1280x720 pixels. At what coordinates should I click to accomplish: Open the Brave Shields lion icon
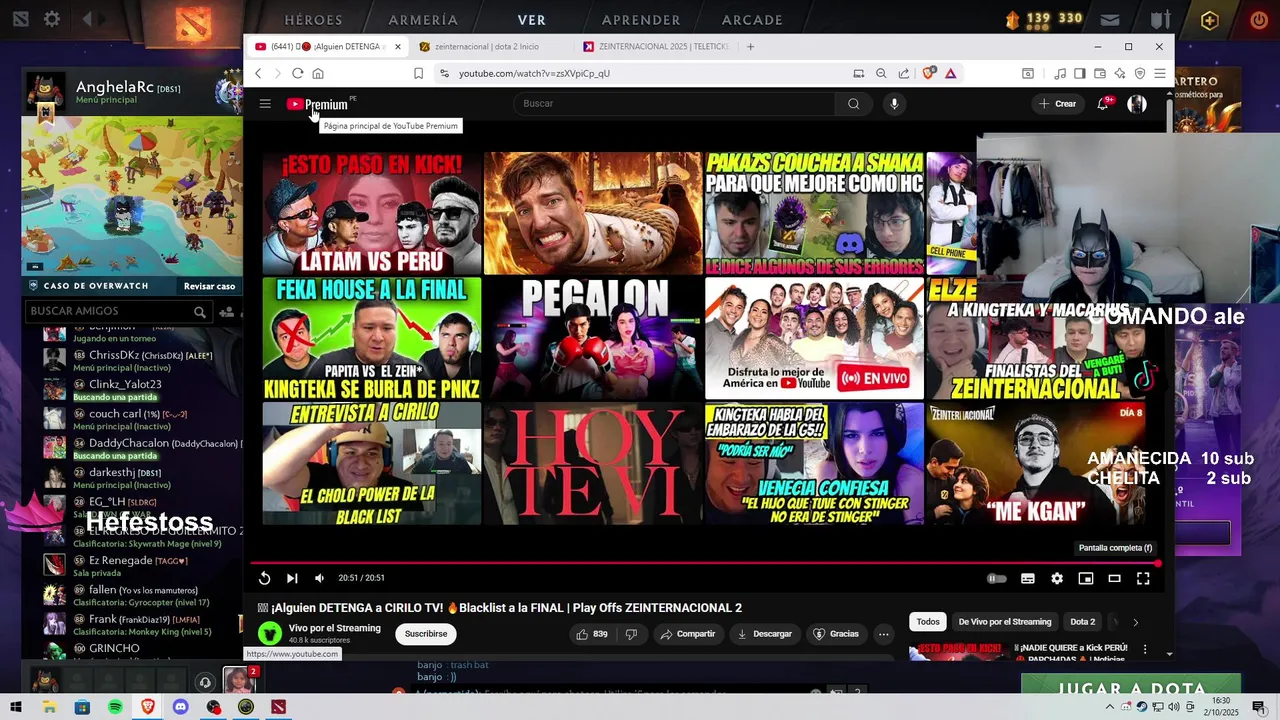(x=929, y=73)
